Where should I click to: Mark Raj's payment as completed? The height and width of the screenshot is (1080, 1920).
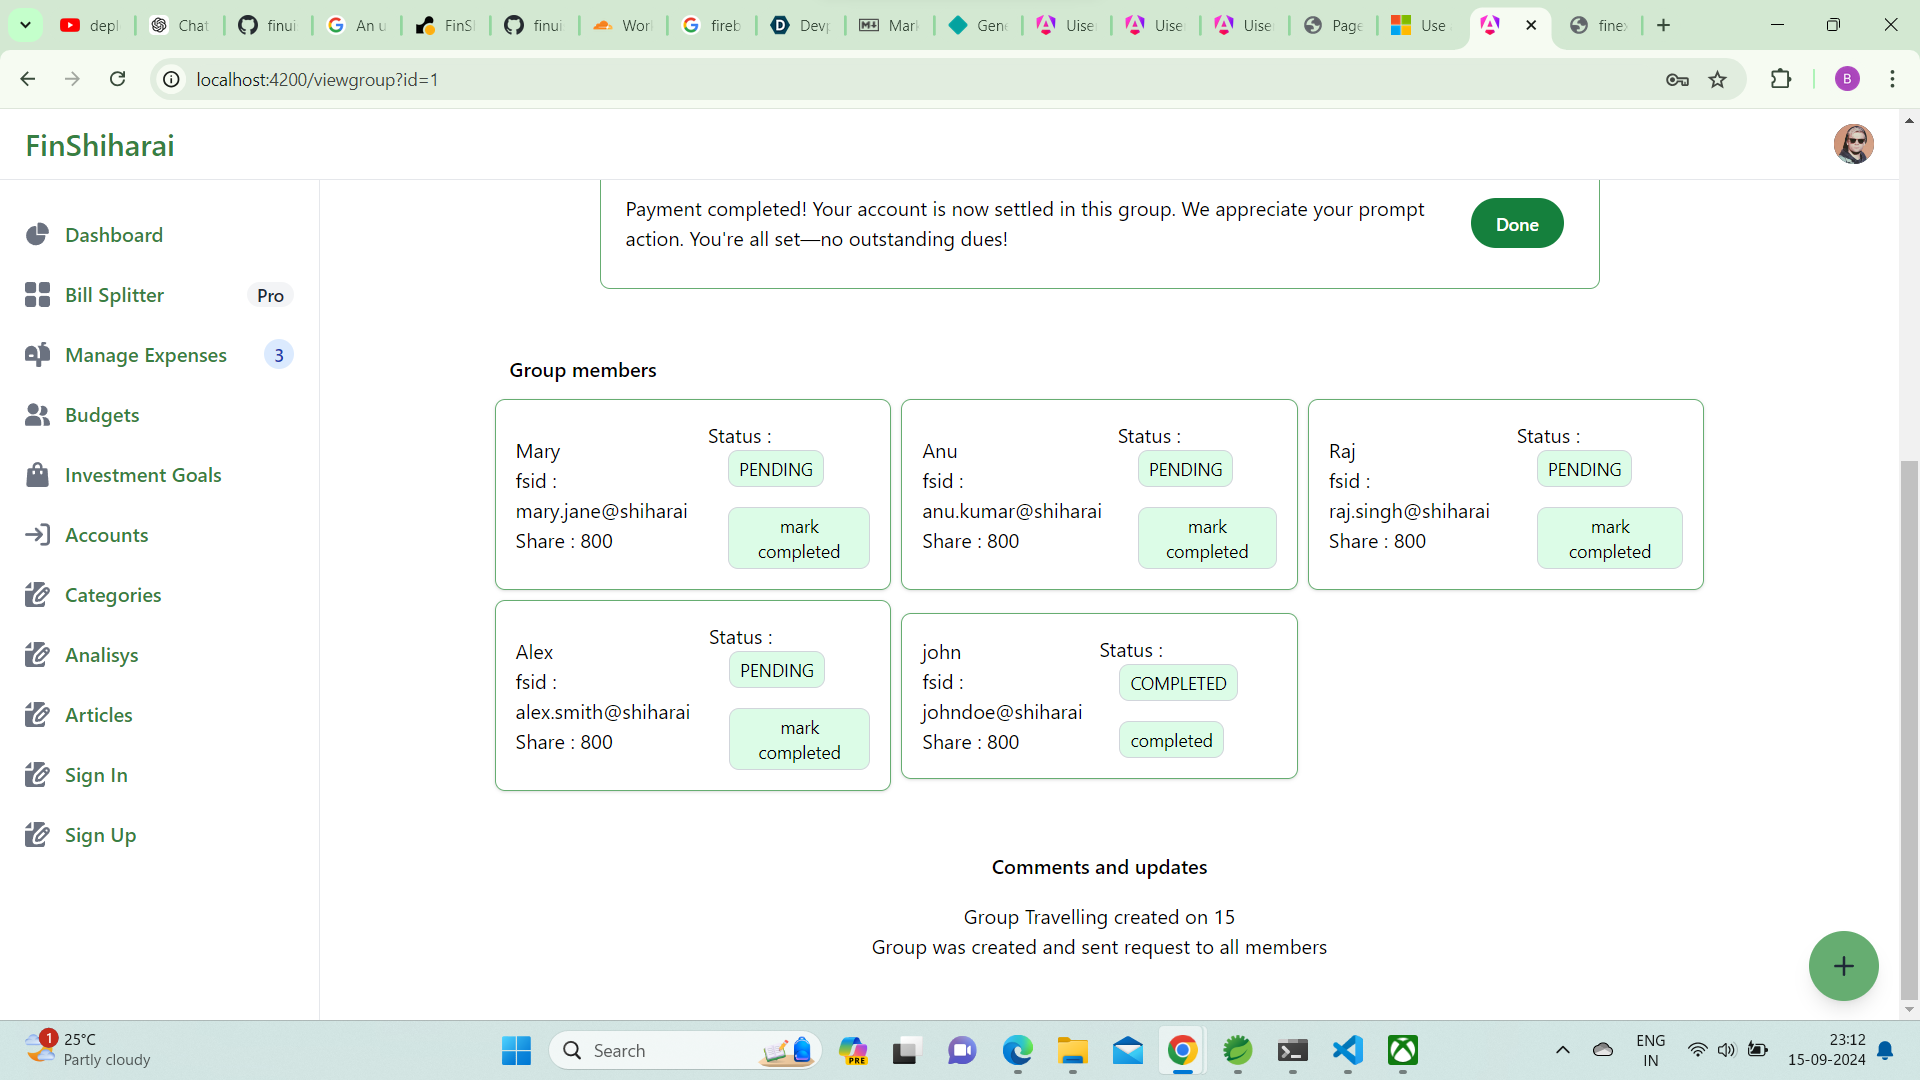tap(1609, 539)
